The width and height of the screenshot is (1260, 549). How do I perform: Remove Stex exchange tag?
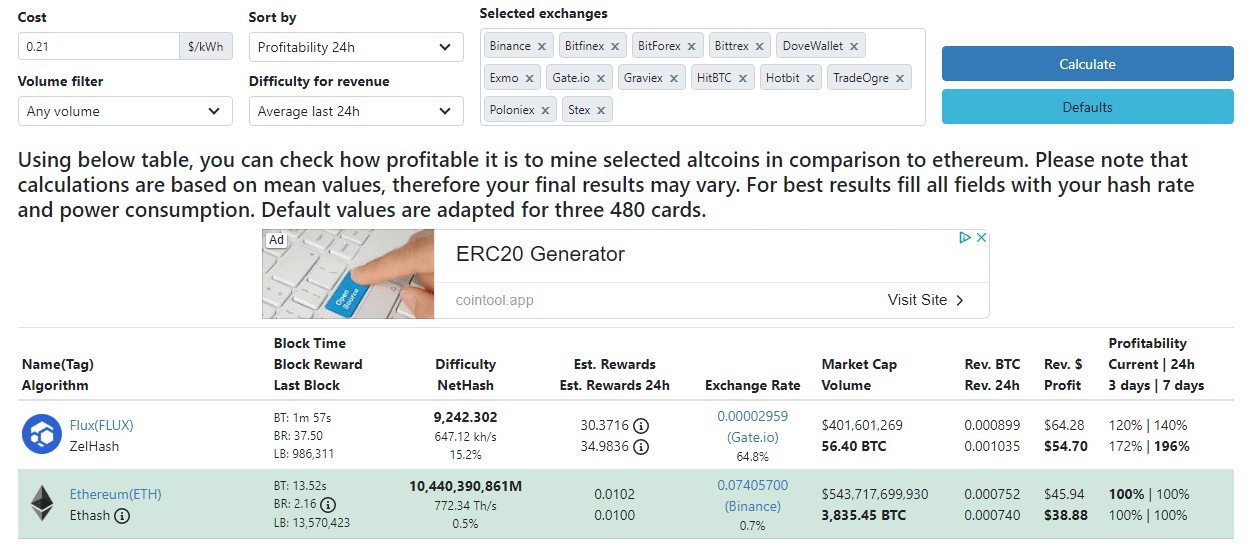click(x=601, y=111)
